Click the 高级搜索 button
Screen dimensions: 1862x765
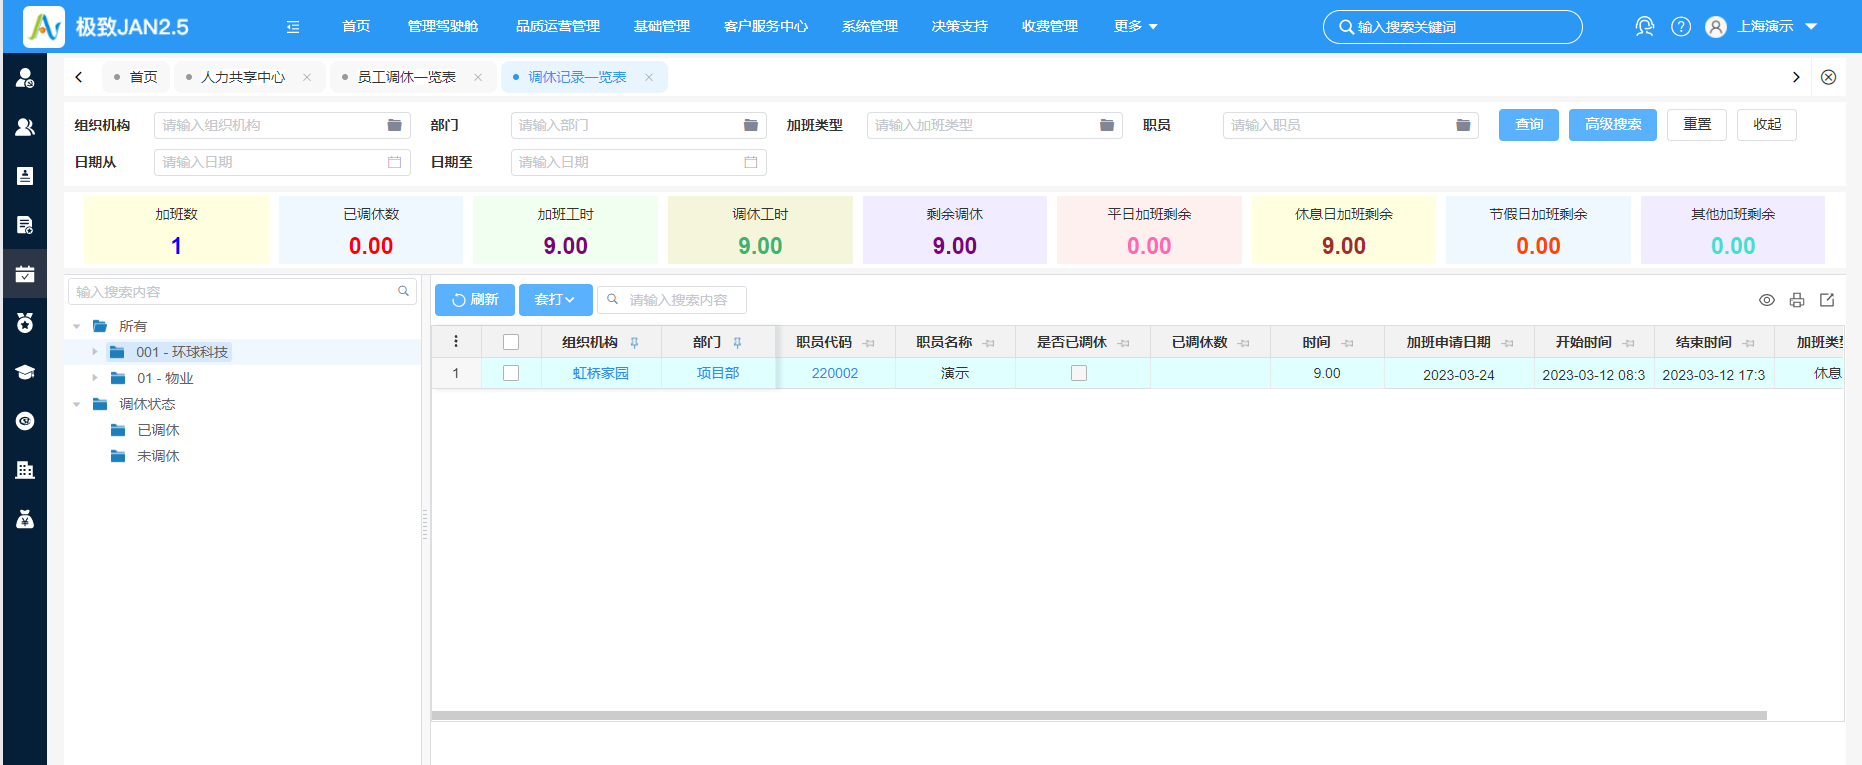pyautogui.click(x=1613, y=125)
